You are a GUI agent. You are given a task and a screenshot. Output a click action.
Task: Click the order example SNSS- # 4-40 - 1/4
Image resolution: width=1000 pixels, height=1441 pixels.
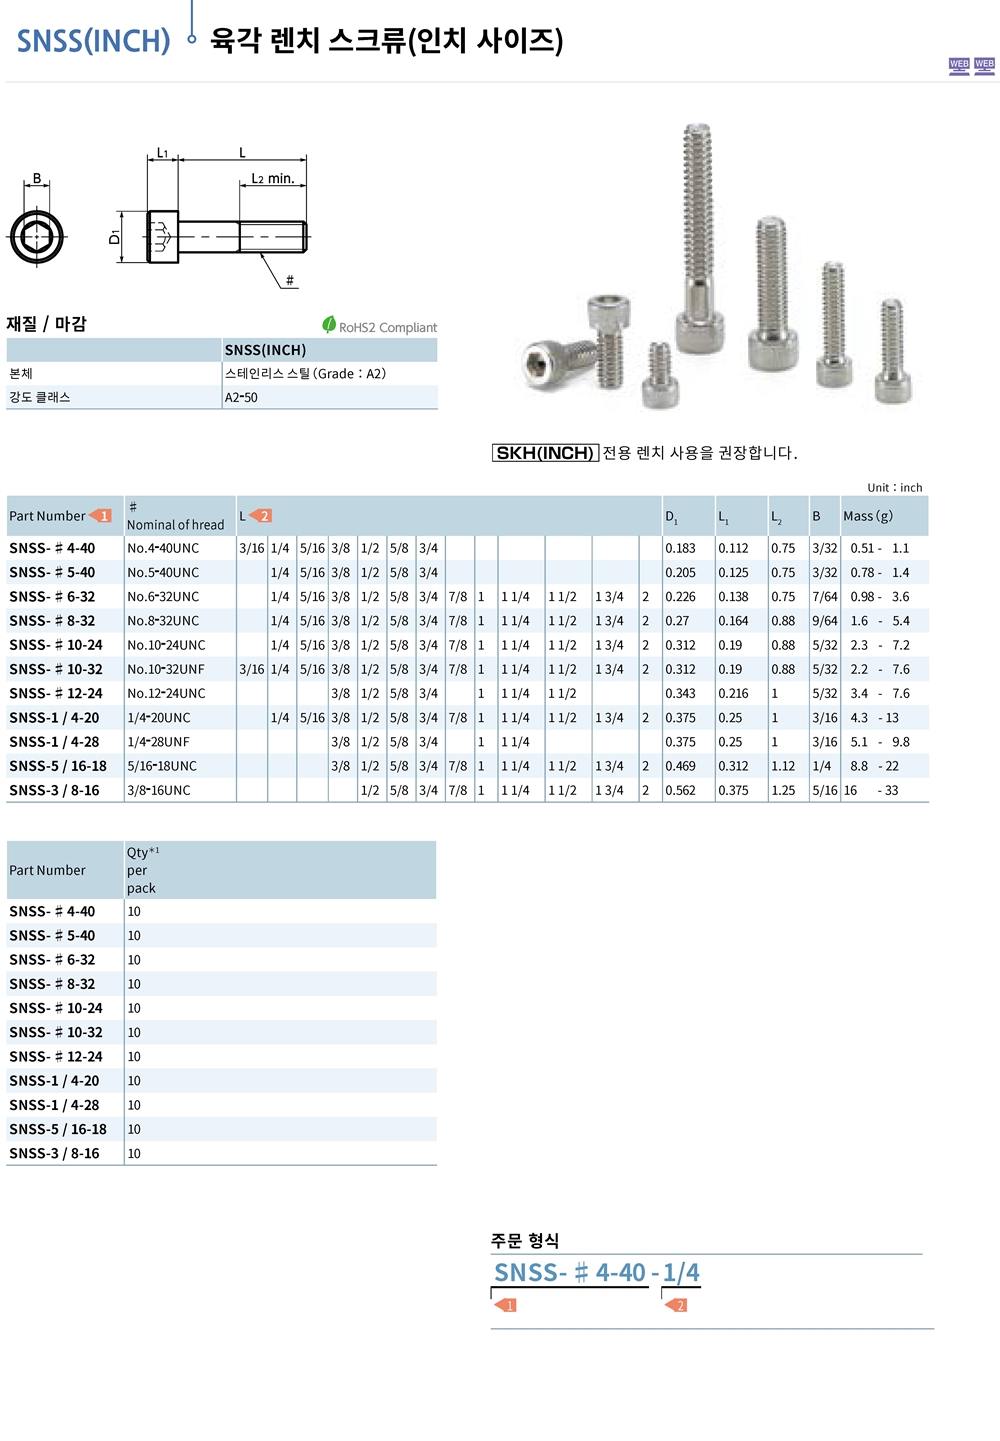click(597, 1273)
